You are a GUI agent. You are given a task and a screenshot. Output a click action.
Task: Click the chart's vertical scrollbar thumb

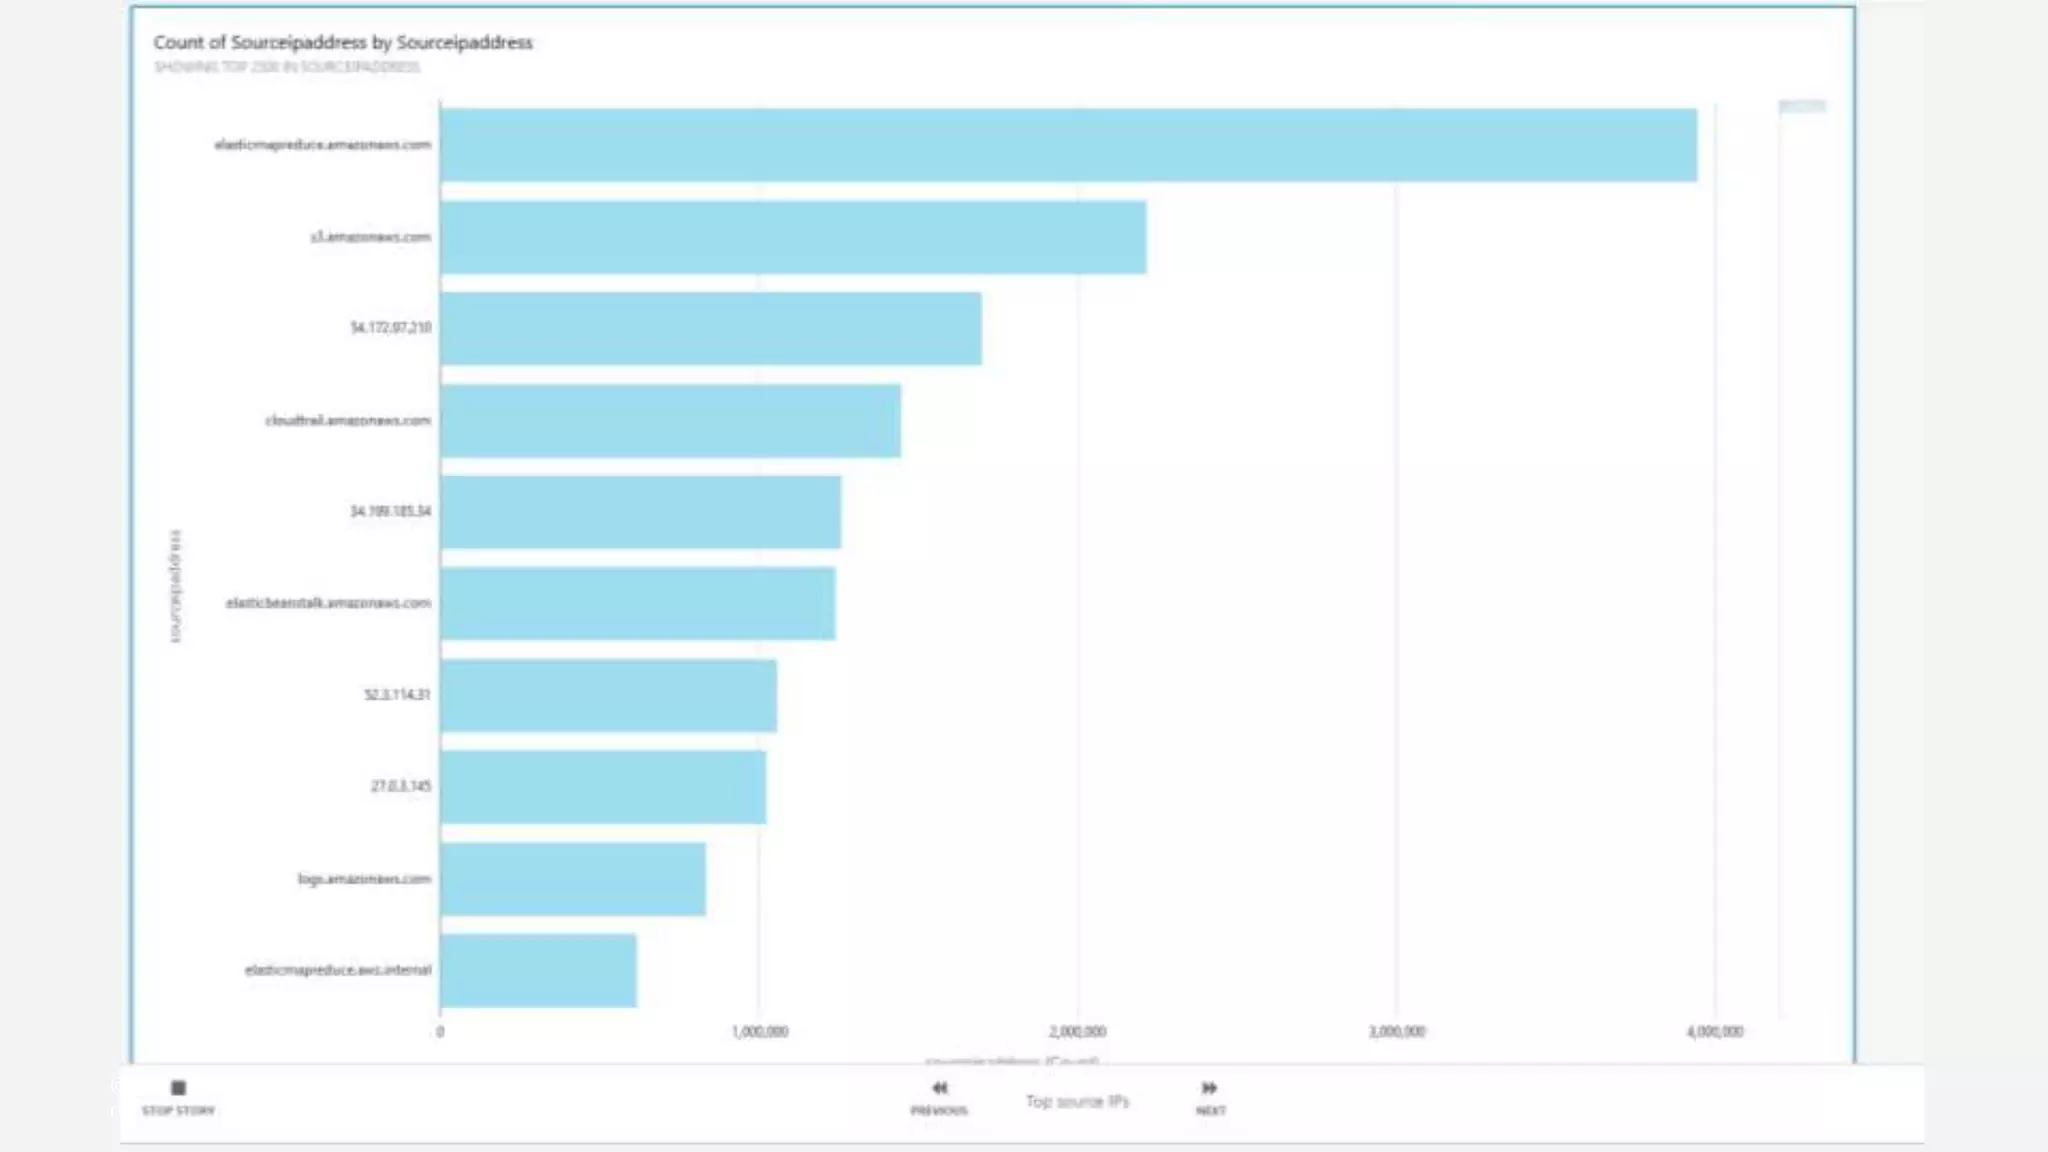pos(1802,106)
